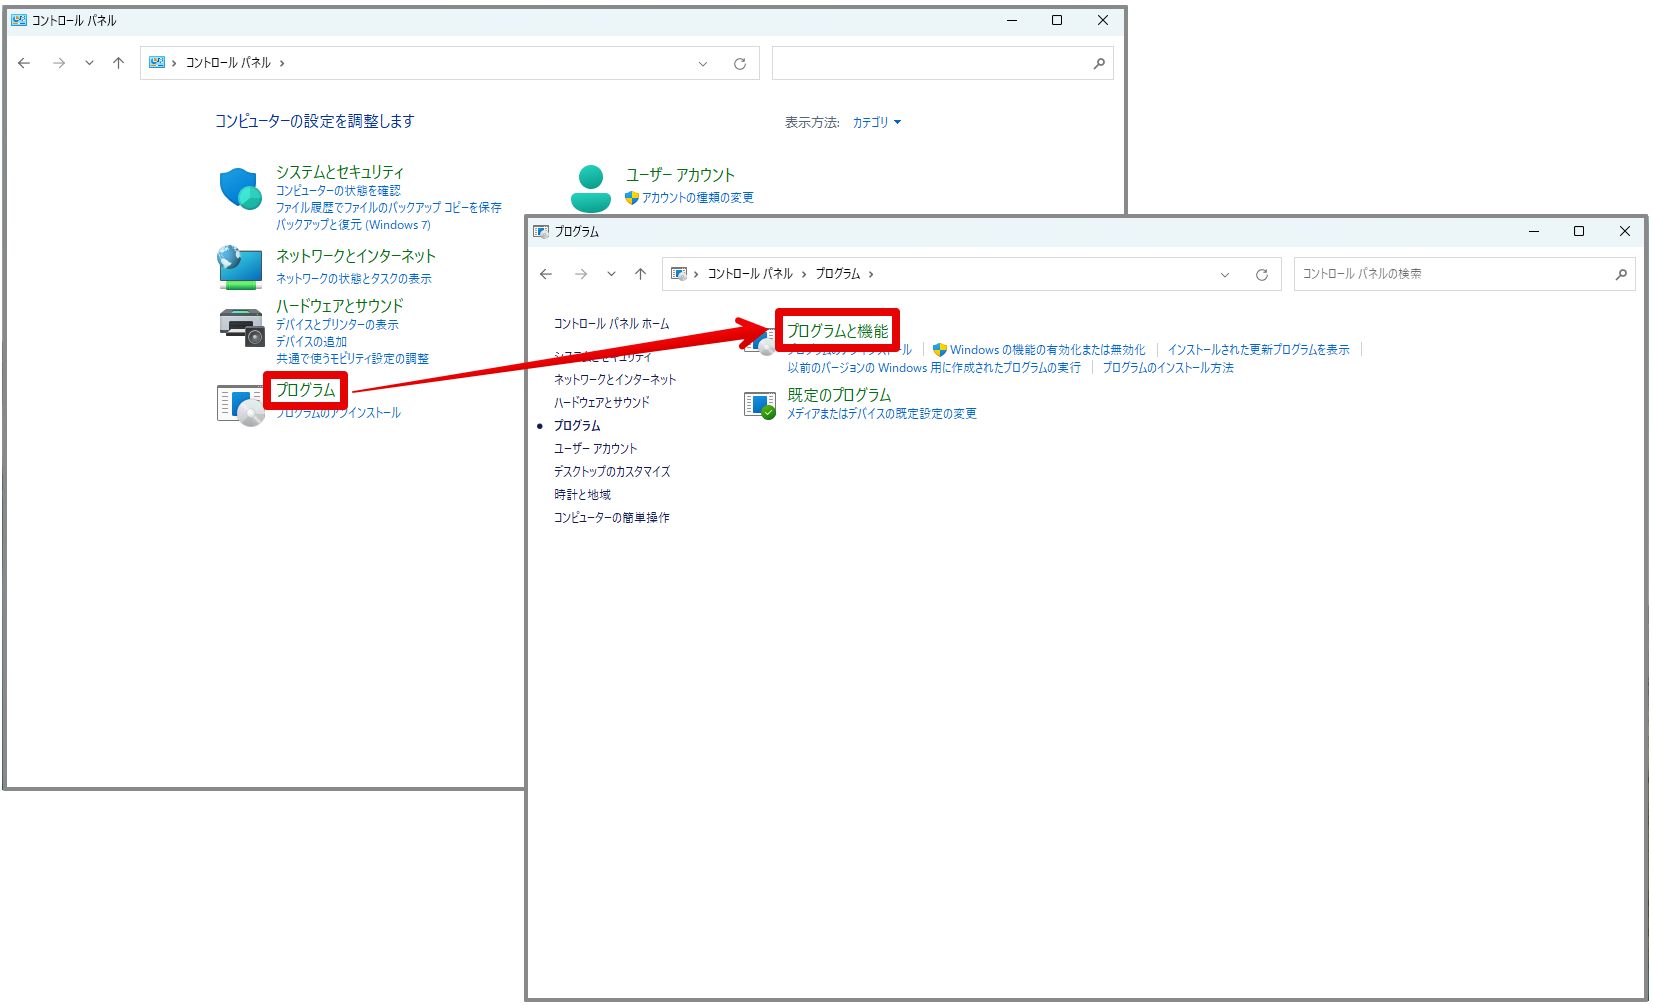Click the System and Security shield icon
This screenshot has height=1005, width=1653.
240,188
